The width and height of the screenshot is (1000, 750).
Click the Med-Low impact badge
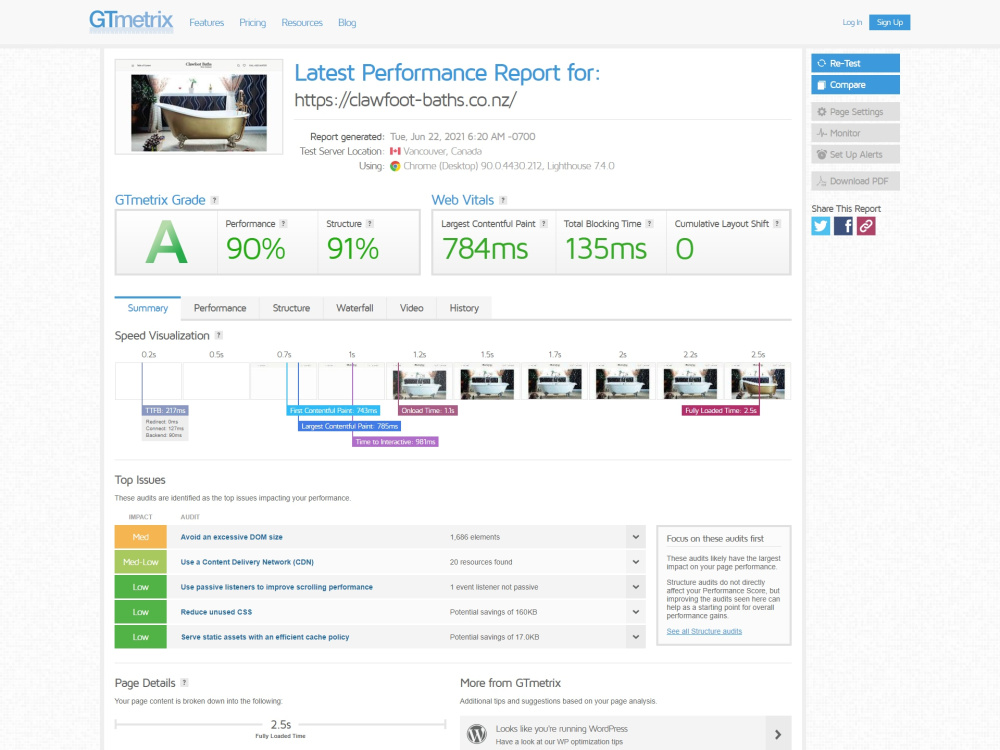[x=140, y=562]
